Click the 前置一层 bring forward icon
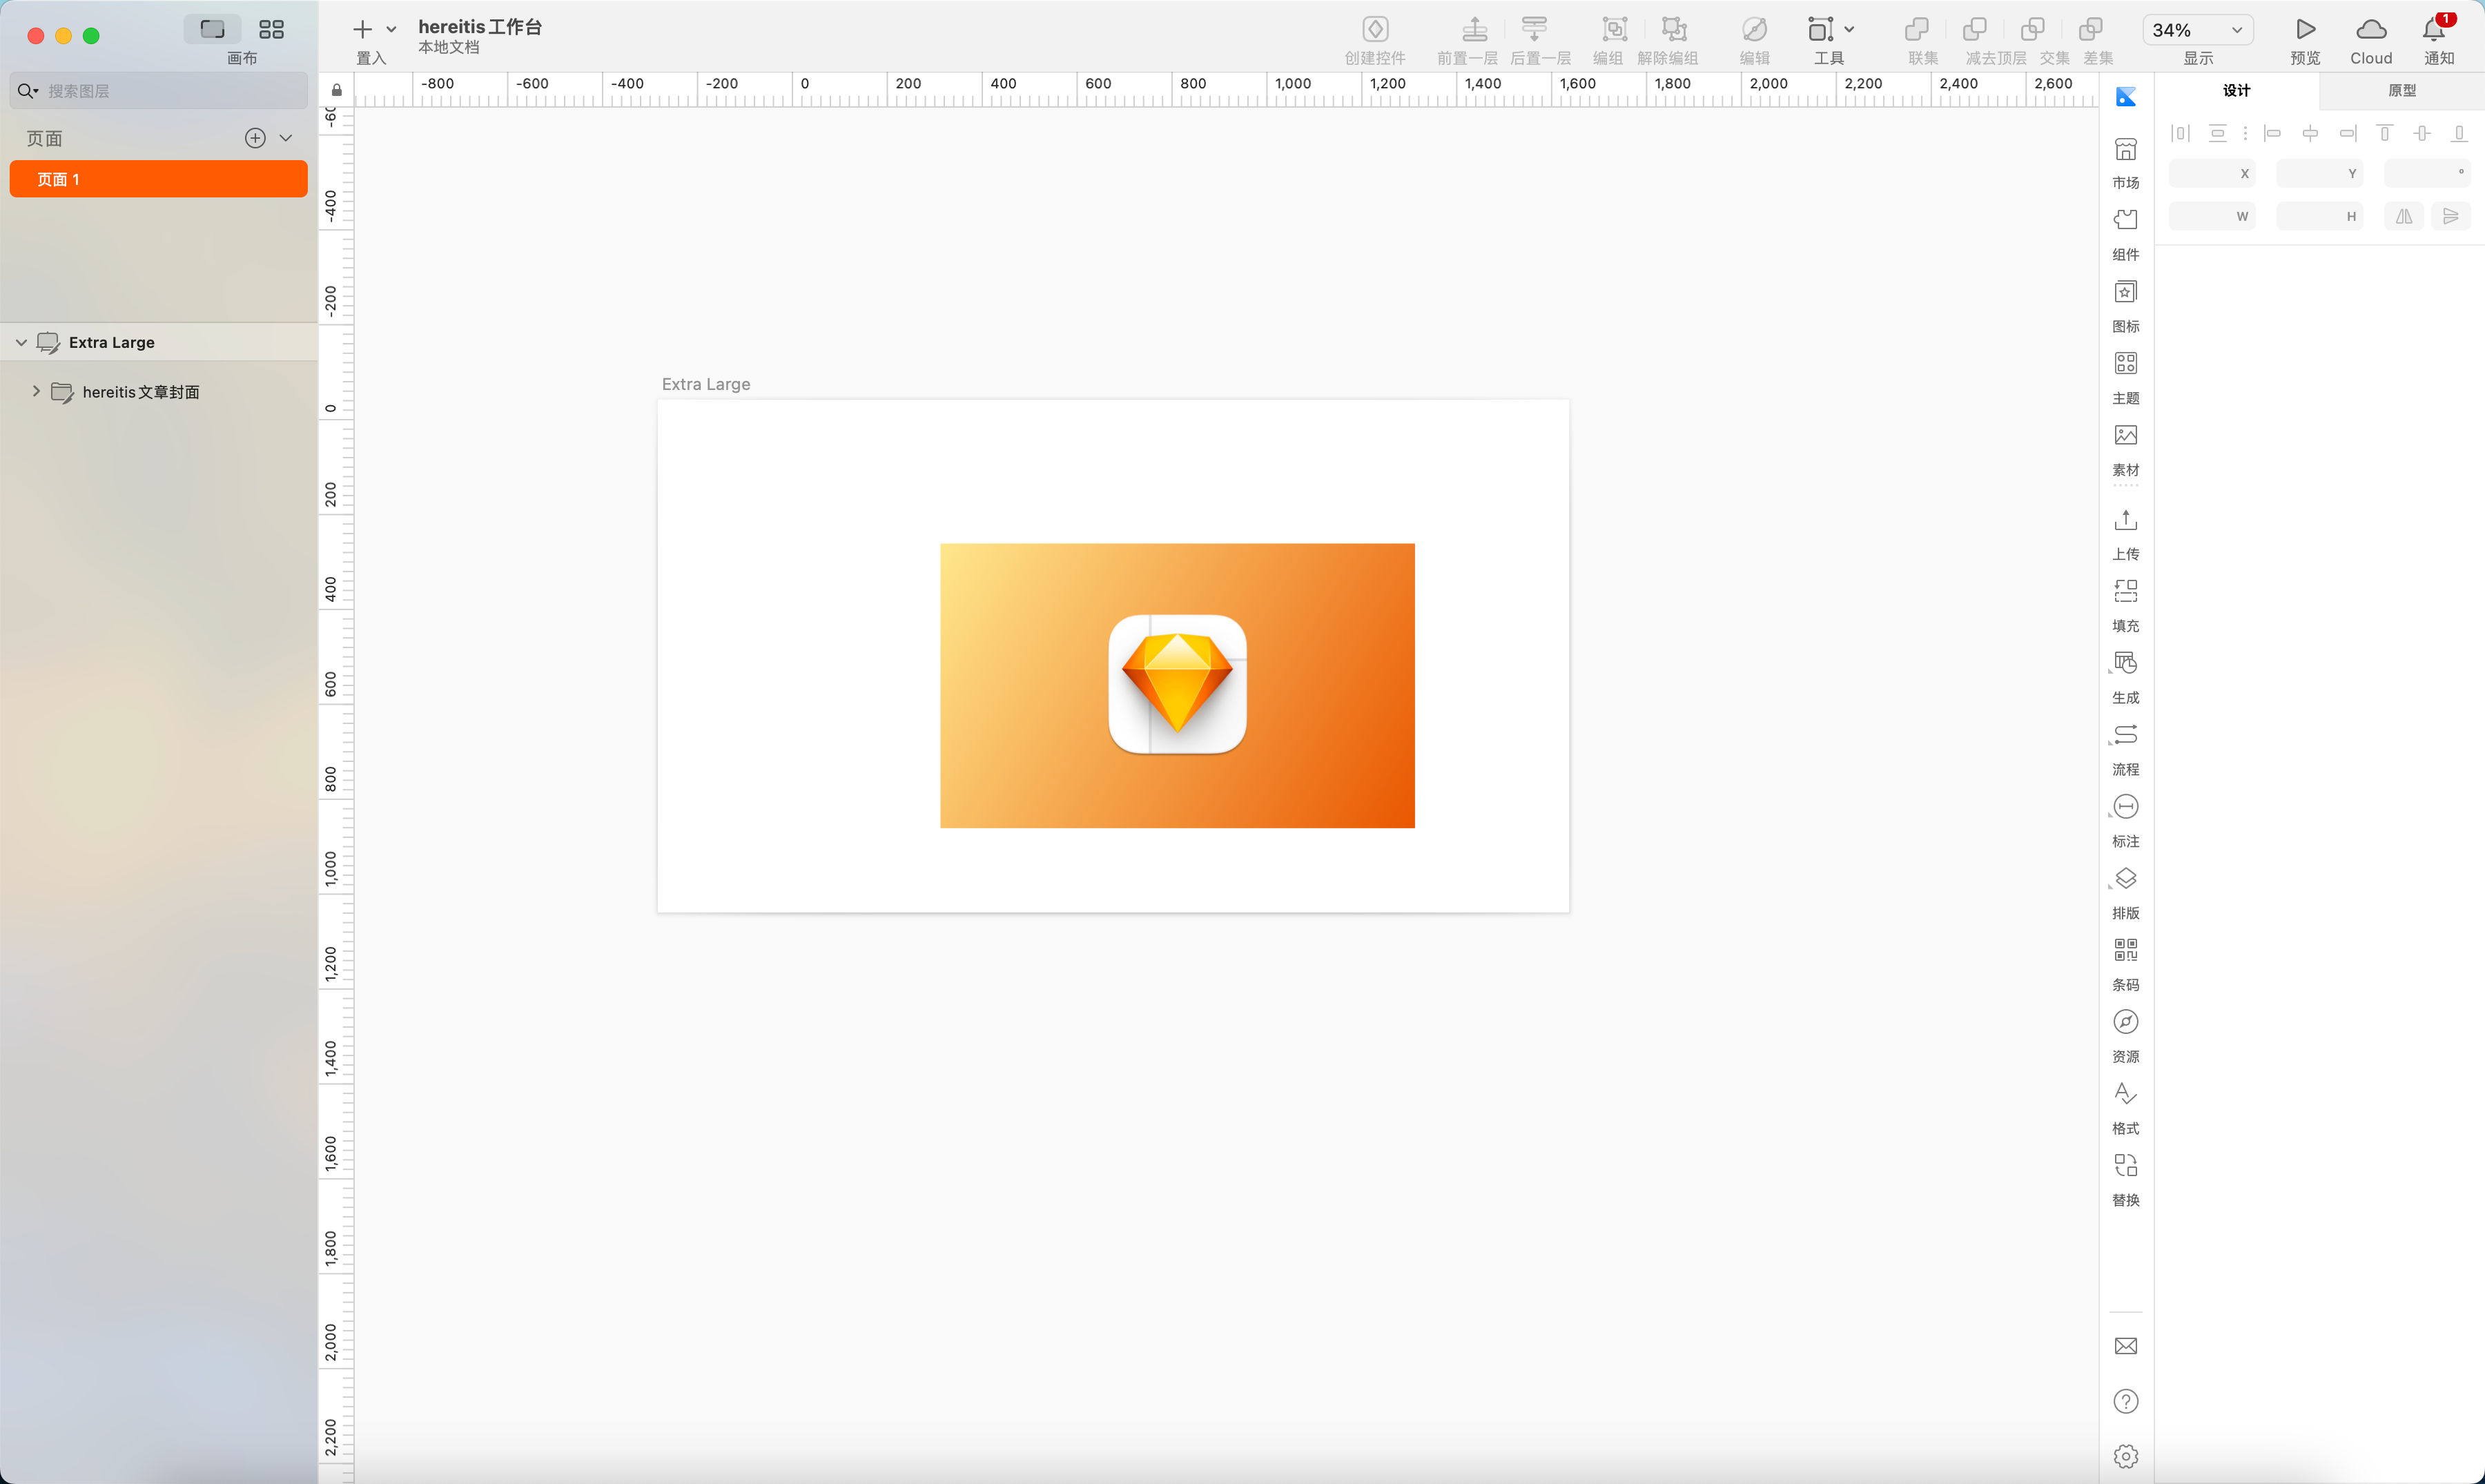The image size is (2485, 1484). click(1474, 30)
